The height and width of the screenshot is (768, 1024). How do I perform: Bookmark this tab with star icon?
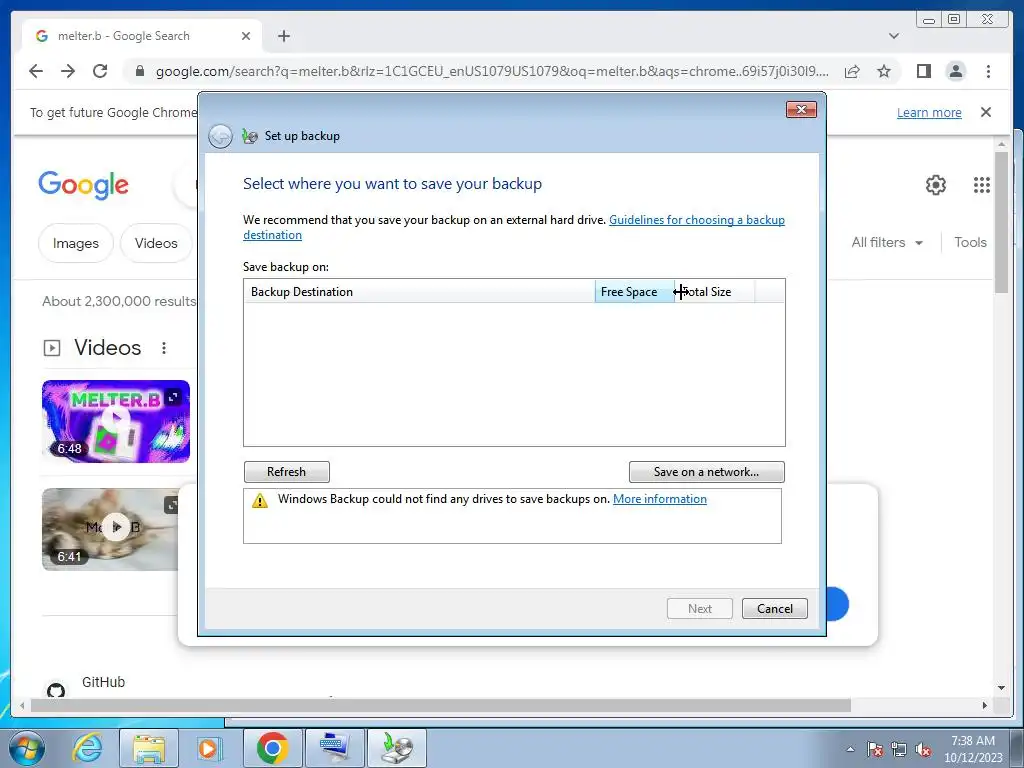pos(884,71)
